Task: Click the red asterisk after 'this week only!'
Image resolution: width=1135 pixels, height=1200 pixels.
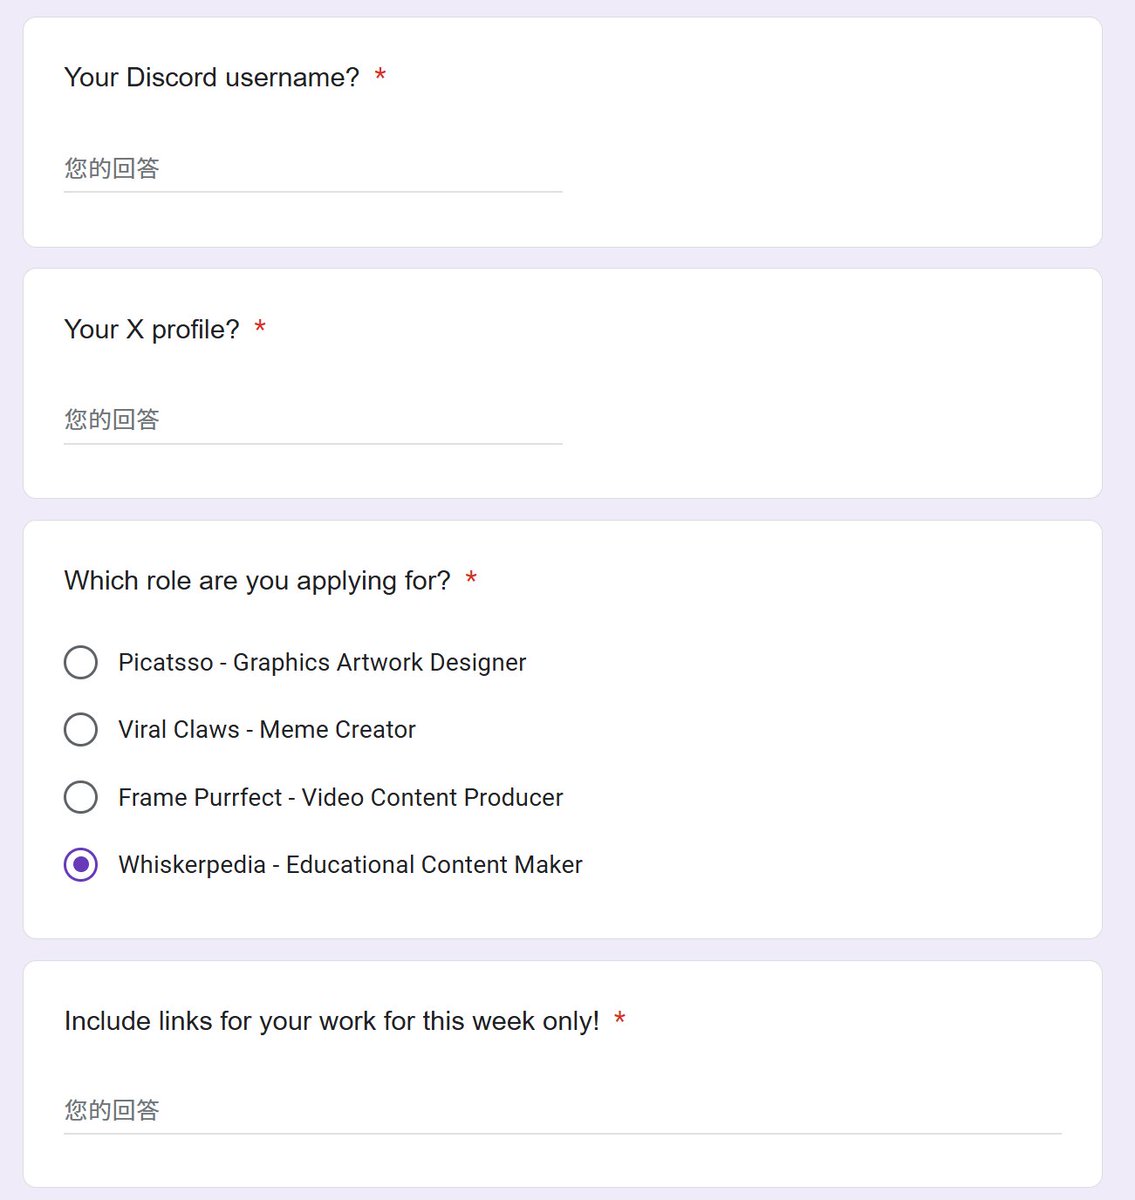Action: click(620, 1019)
